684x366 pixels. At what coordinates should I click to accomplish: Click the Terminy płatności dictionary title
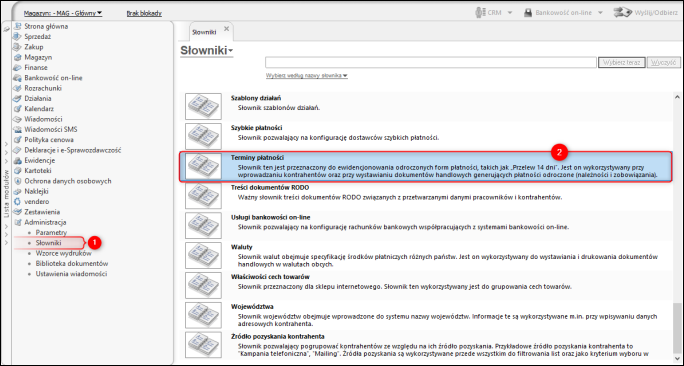pos(257,157)
